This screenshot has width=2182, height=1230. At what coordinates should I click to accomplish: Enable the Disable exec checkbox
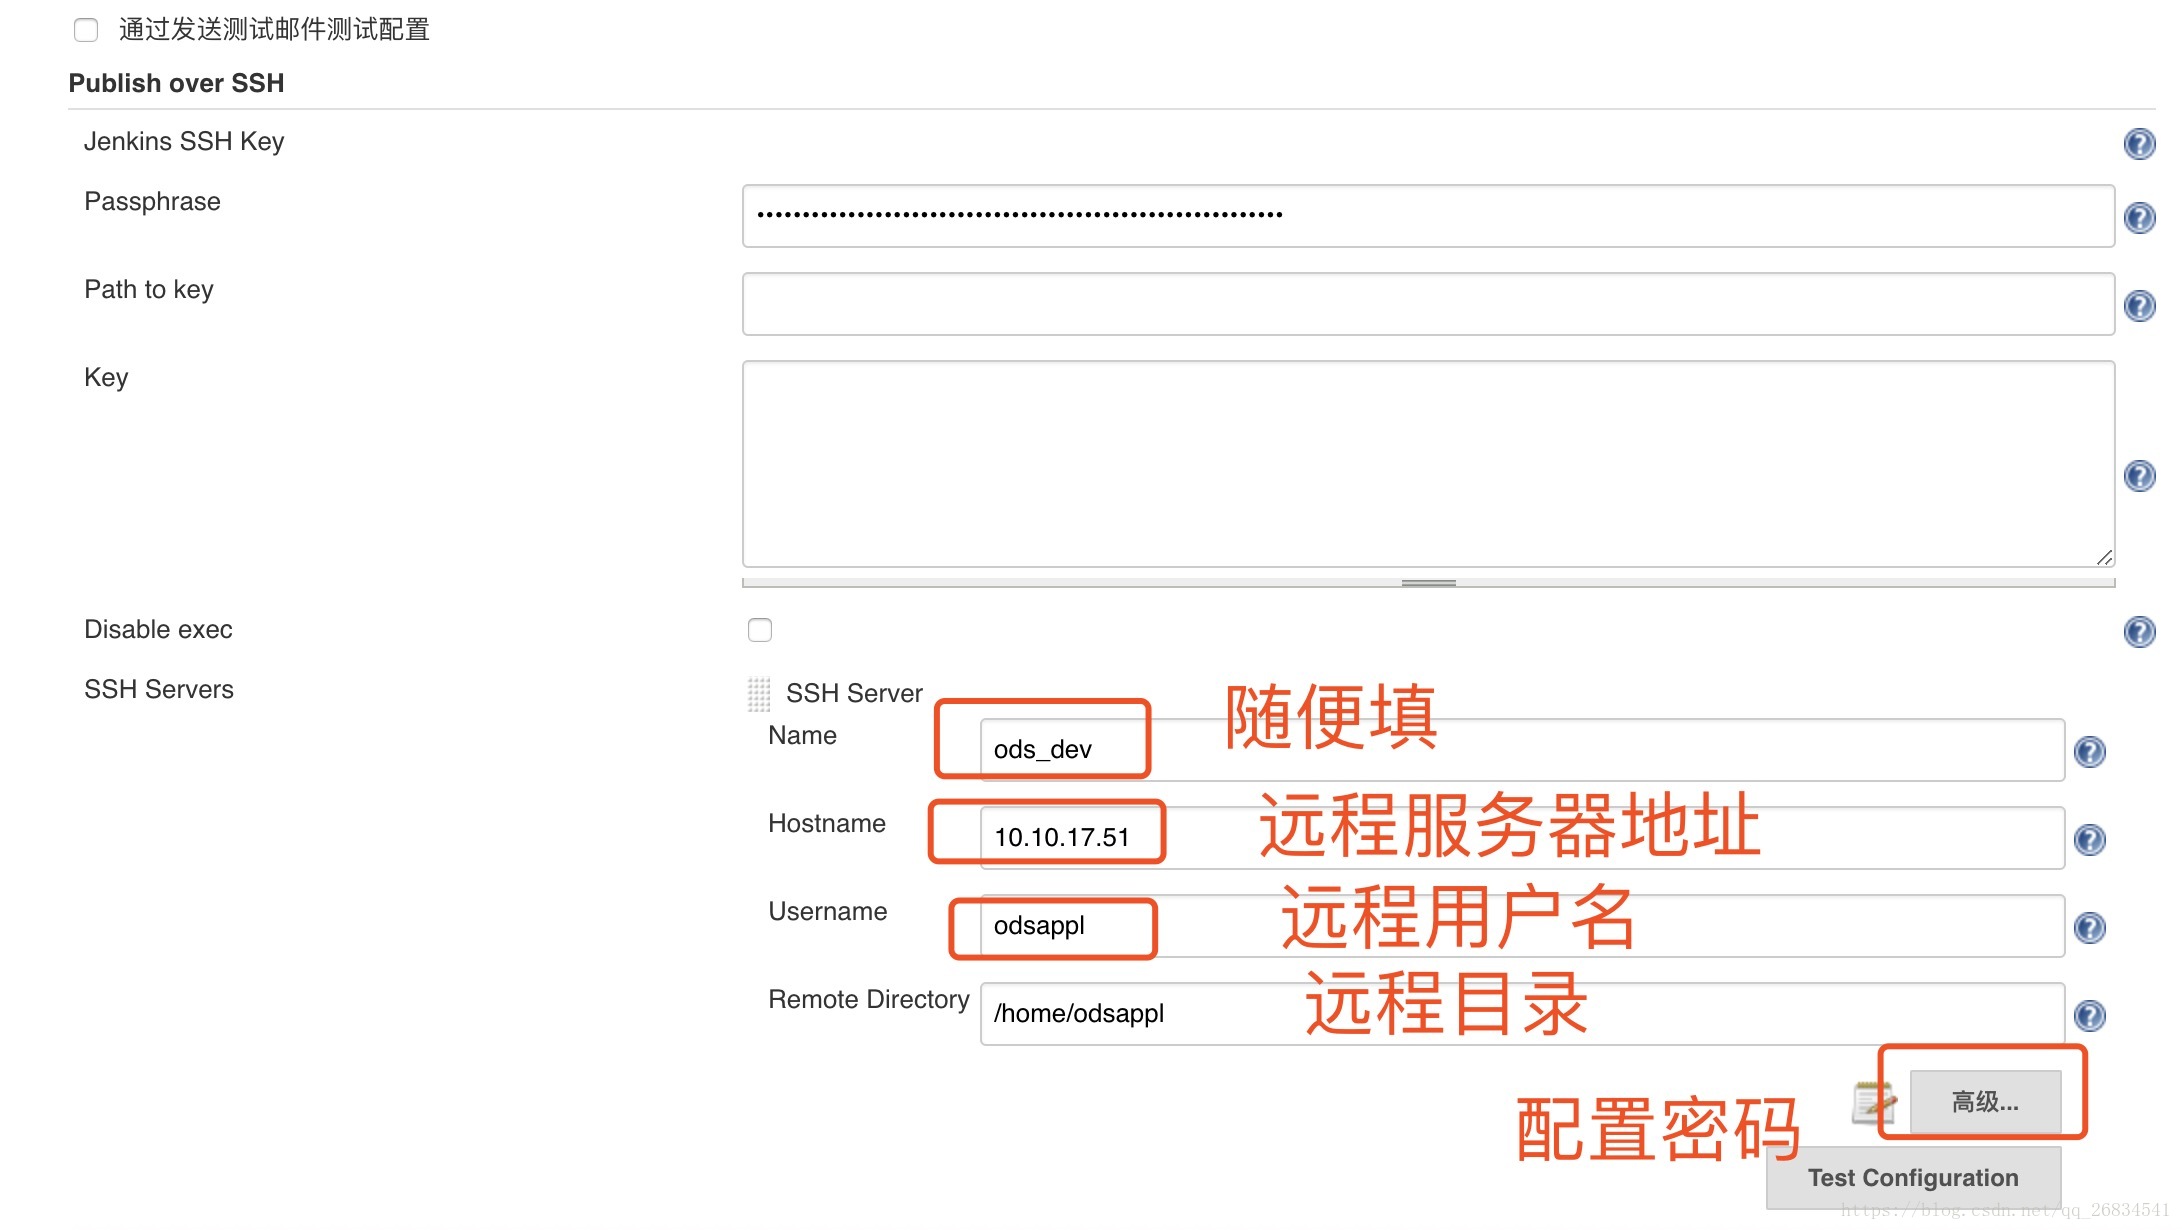760,630
